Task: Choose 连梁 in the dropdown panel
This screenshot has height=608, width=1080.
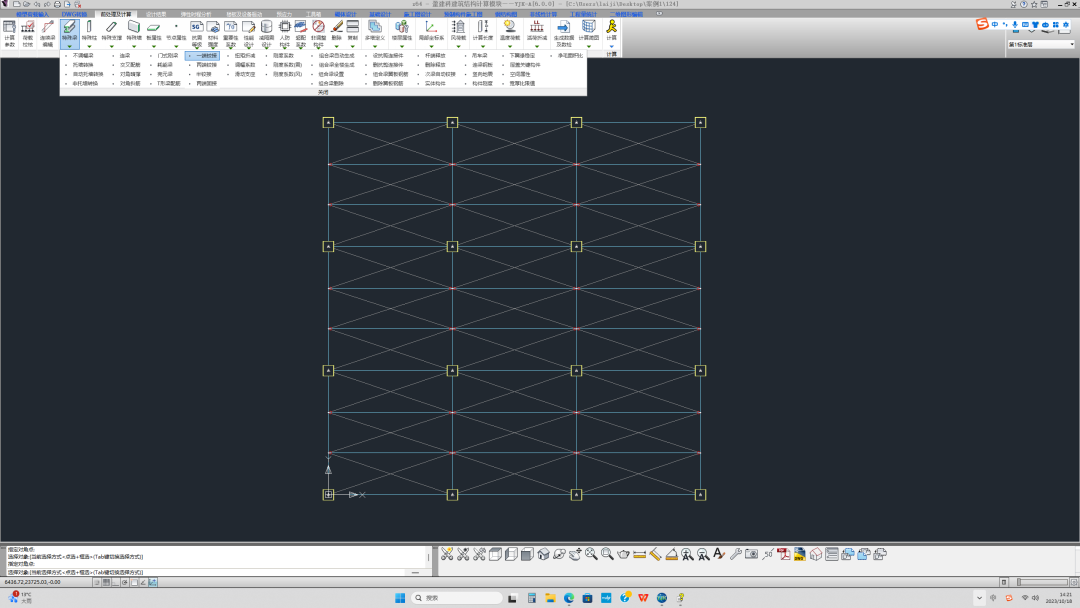Action: coord(125,56)
